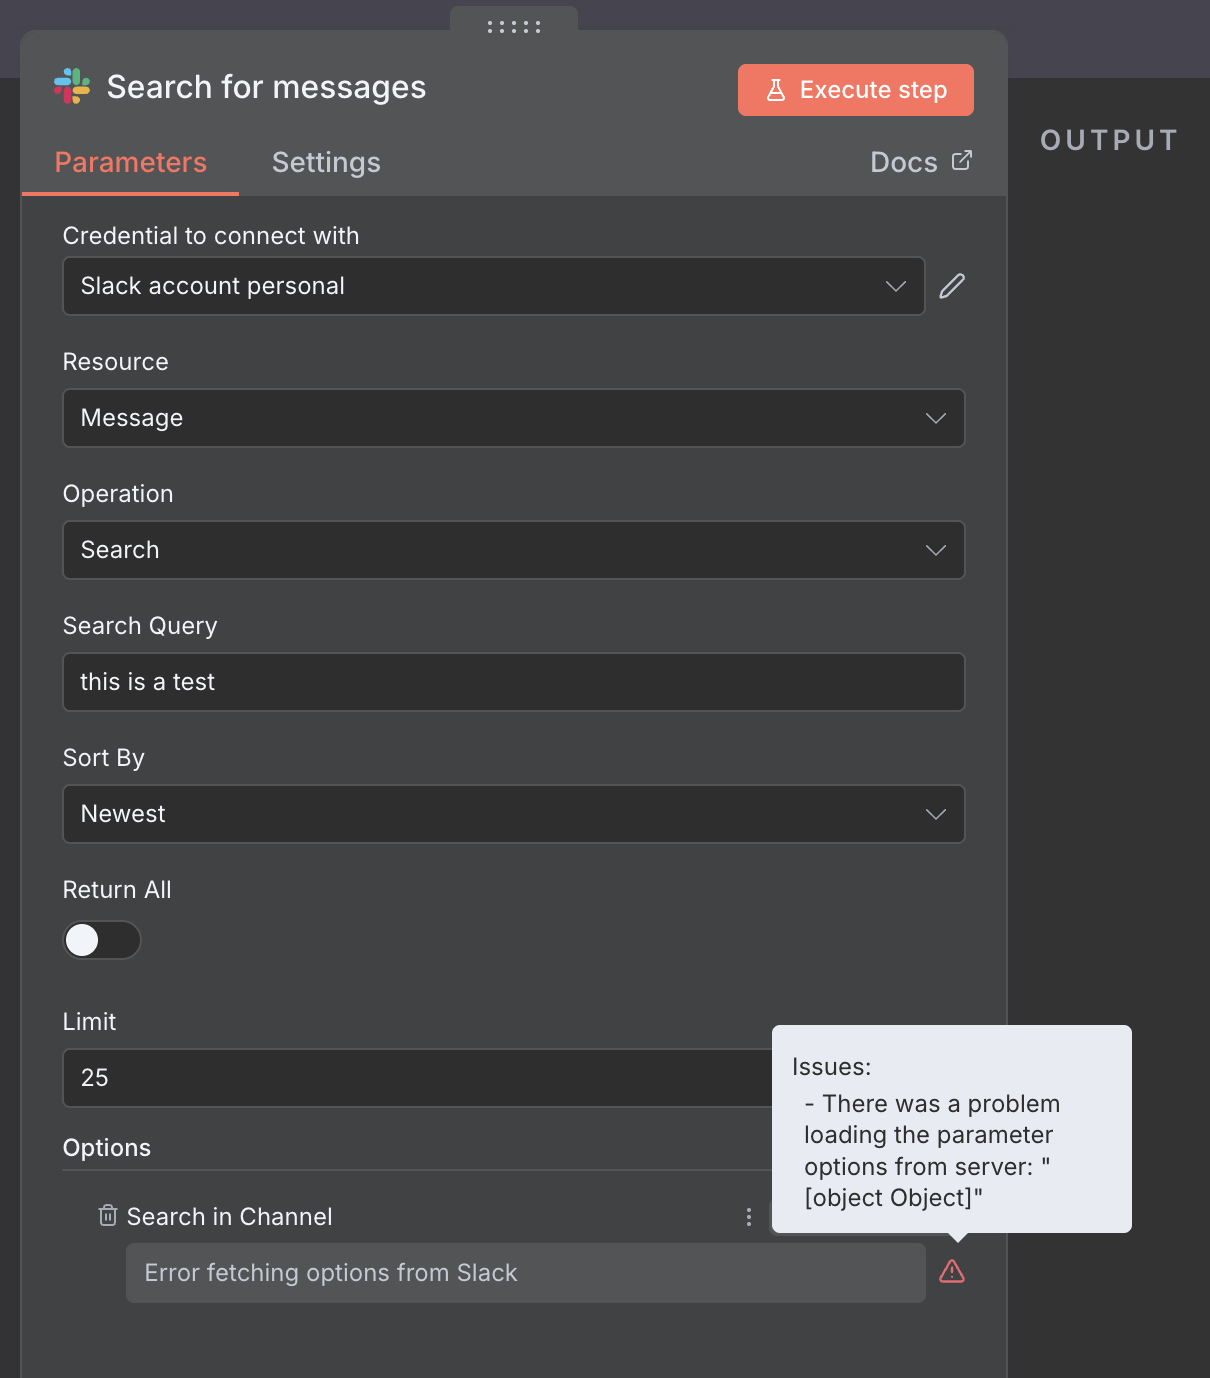
Task: Click the Slack logo icon in header
Action: pos(72,87)
